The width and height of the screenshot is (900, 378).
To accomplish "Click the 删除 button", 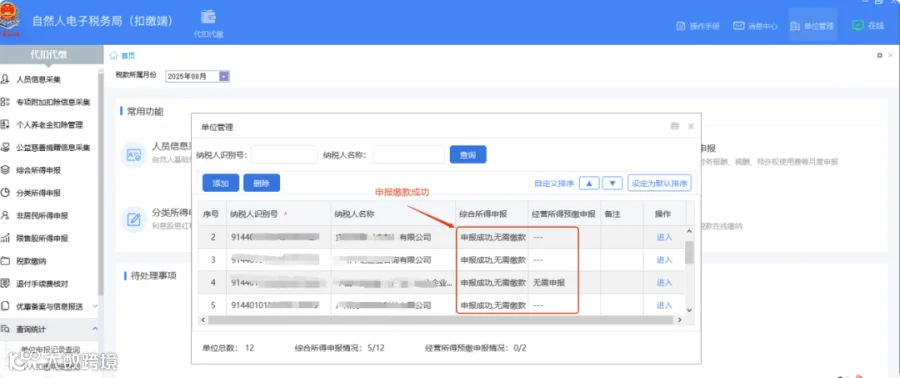I will click(x=261, y=184).
